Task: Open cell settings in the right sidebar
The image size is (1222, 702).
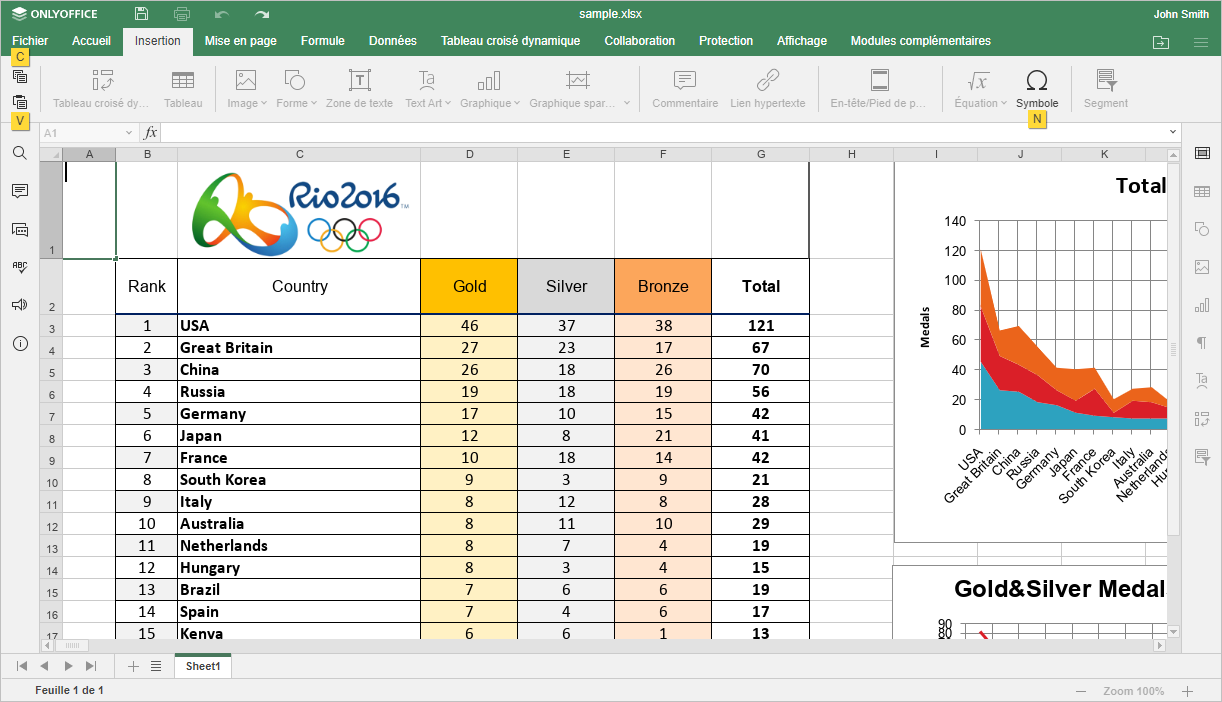Action: [1202, 153]
